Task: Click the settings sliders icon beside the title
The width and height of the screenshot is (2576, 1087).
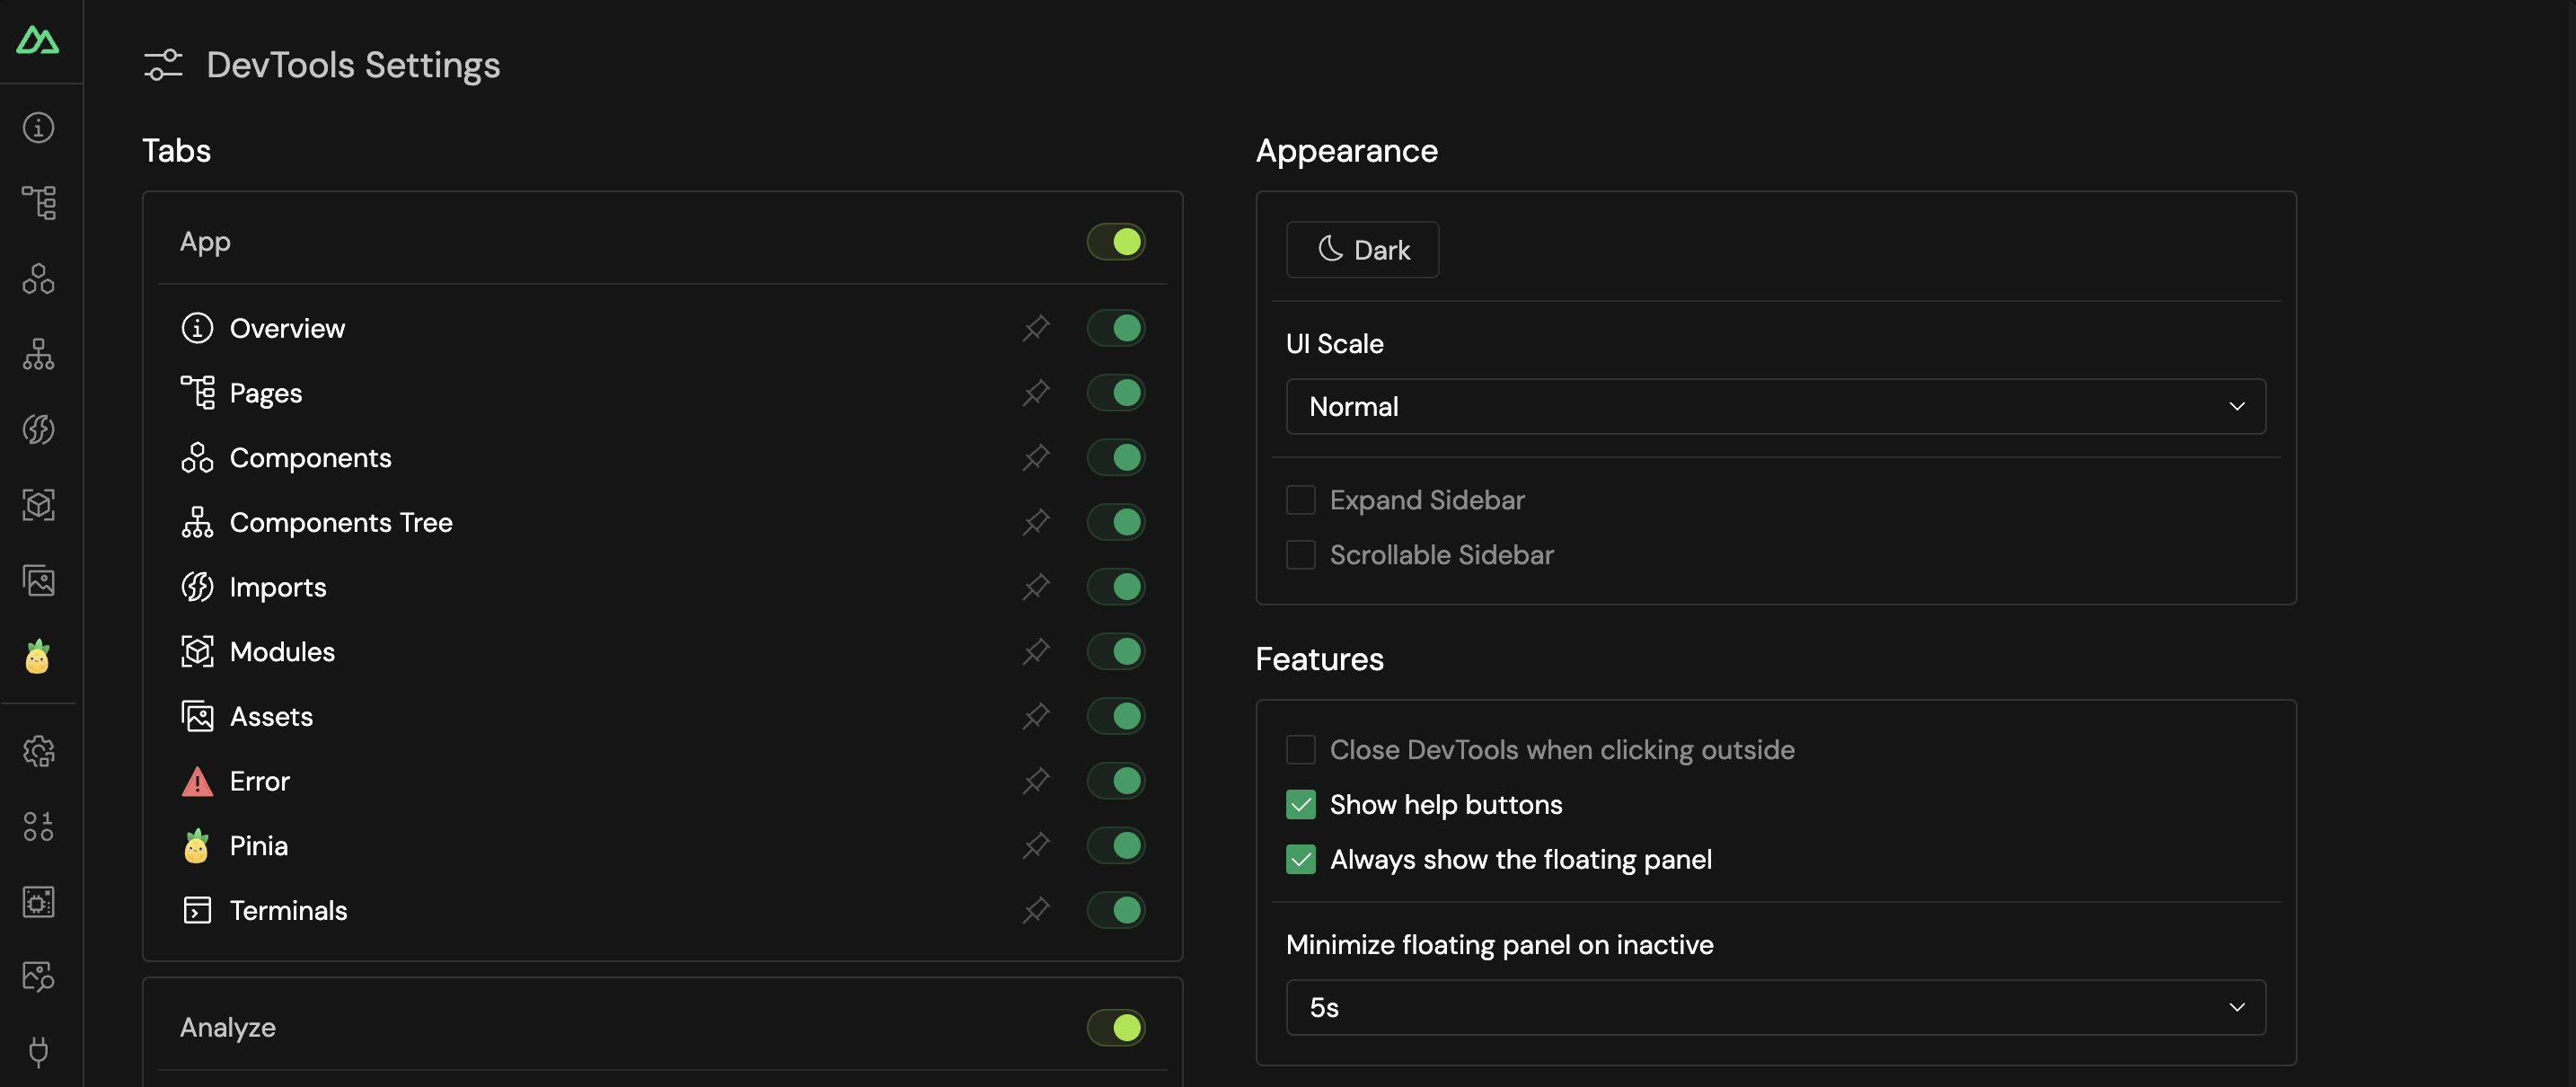Action: (x=163, y=65)
